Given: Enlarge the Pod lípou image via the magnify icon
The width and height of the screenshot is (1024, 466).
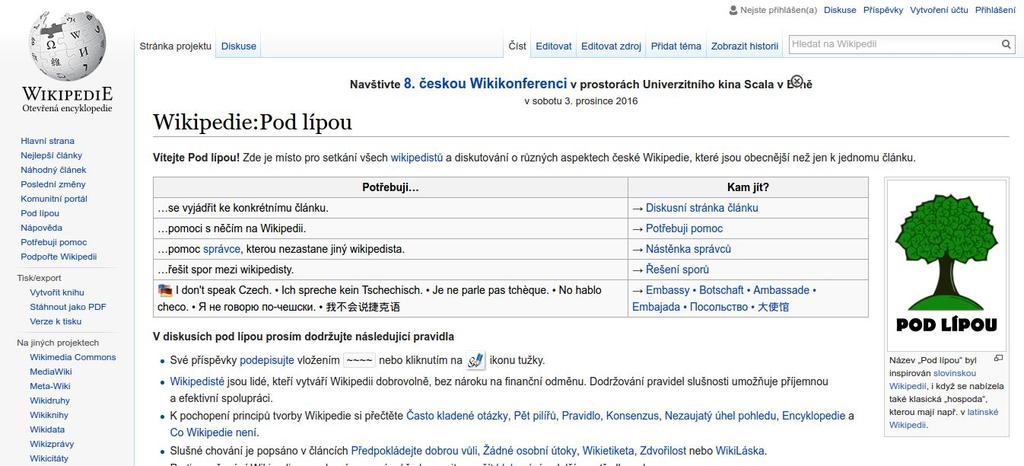Looking at the screenshot, I should (998, 358).
